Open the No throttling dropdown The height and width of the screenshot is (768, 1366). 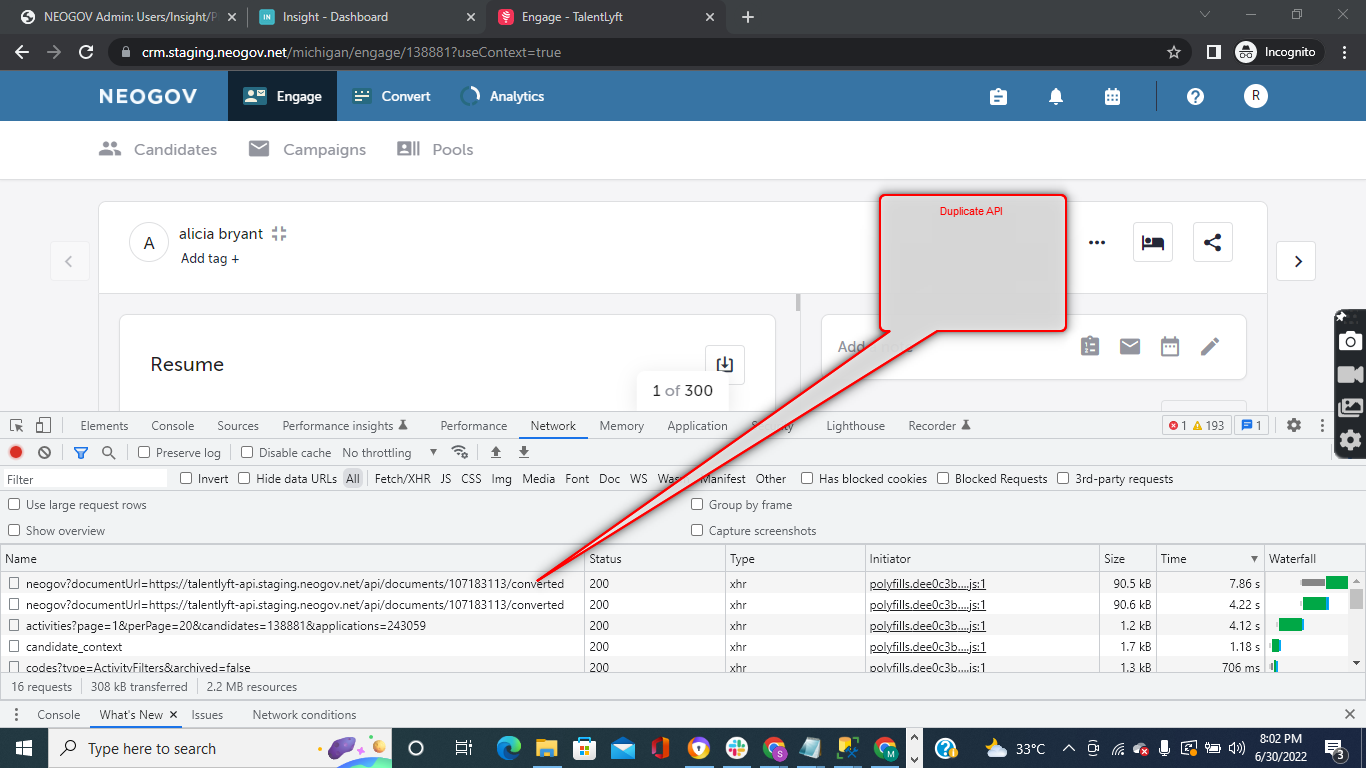(x=389, y=452)
